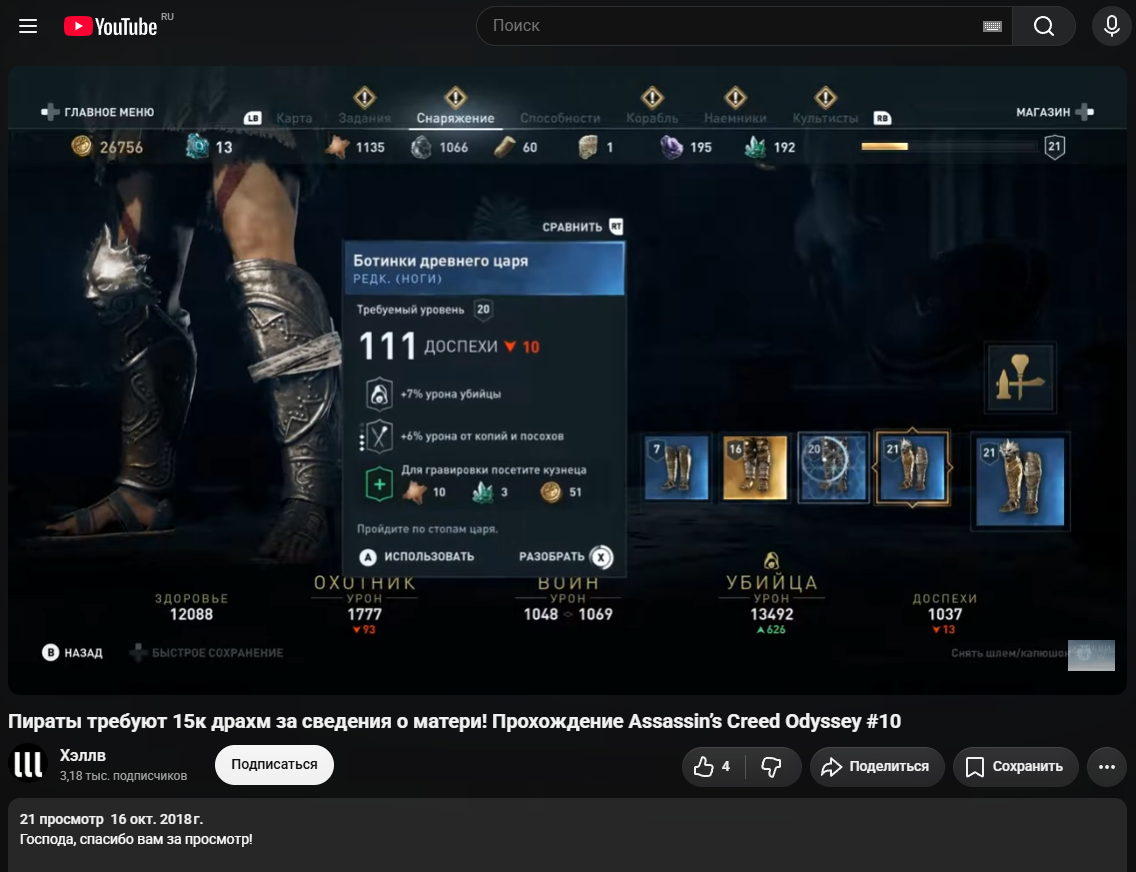Click the weapon silhouette slot above items
The width and height of the screenshot is (1136, 872).
pos(1020,378)
